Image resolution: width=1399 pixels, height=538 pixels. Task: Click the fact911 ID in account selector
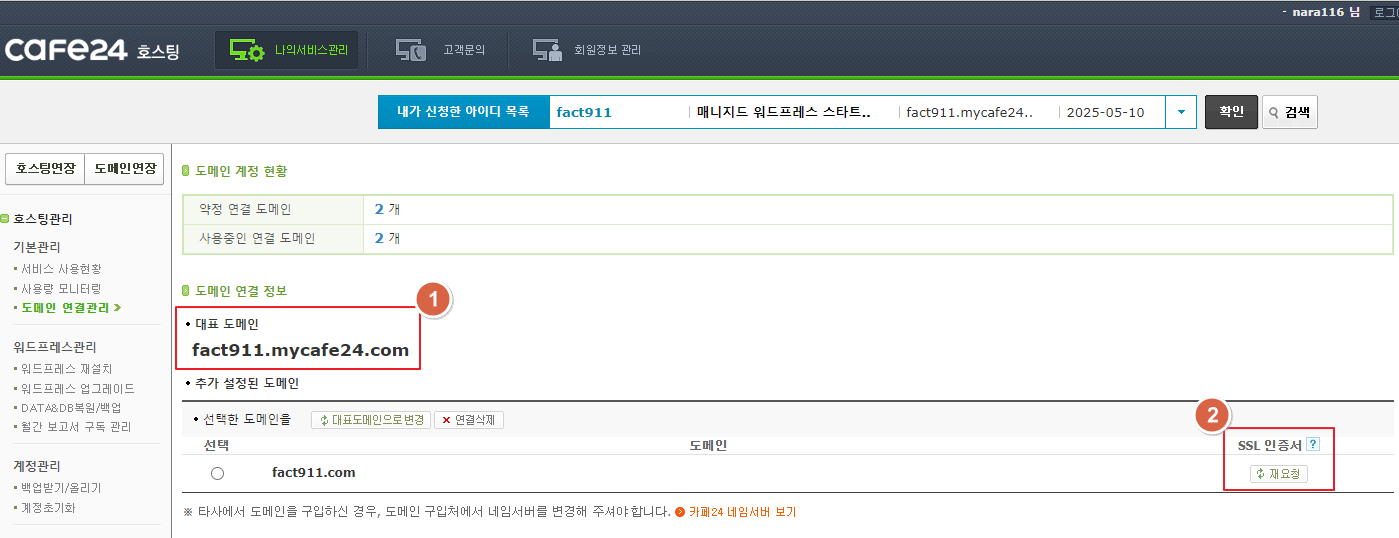584,112
